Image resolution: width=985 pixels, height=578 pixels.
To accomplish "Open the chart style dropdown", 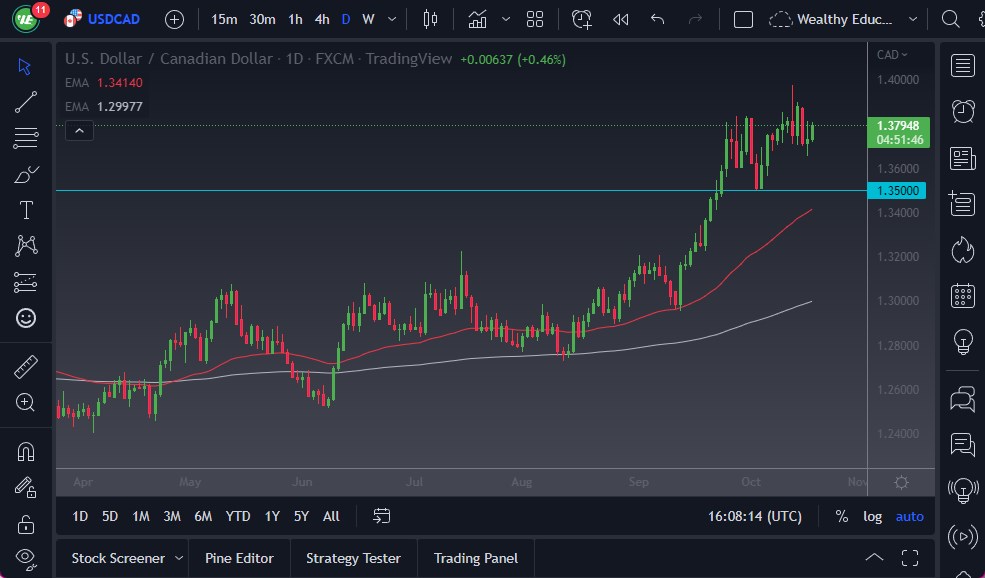I will tap(432, 18).
